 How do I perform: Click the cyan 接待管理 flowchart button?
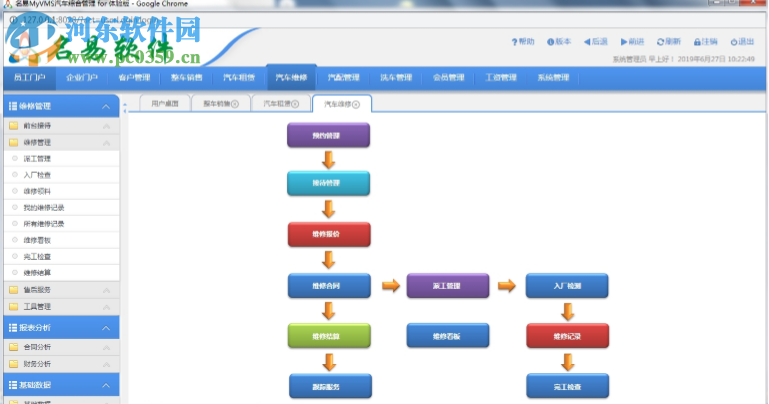[328, 183]
